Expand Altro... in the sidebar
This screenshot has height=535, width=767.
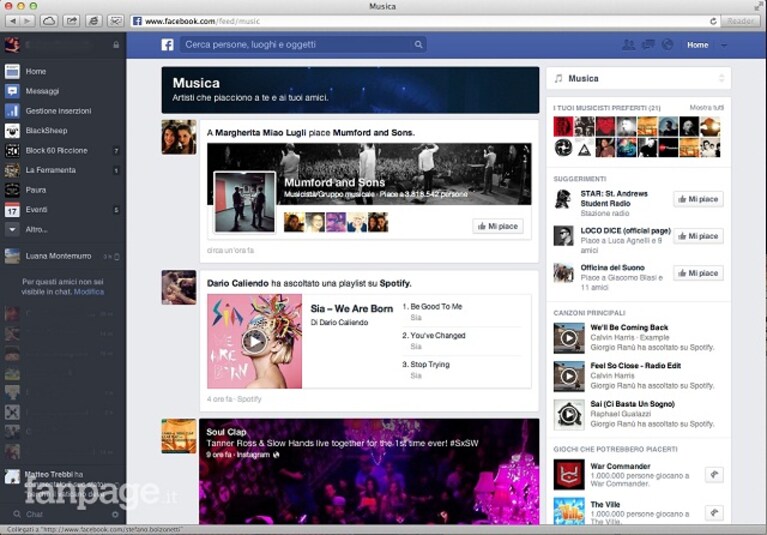pyautogui.click(x=63, y=229)
